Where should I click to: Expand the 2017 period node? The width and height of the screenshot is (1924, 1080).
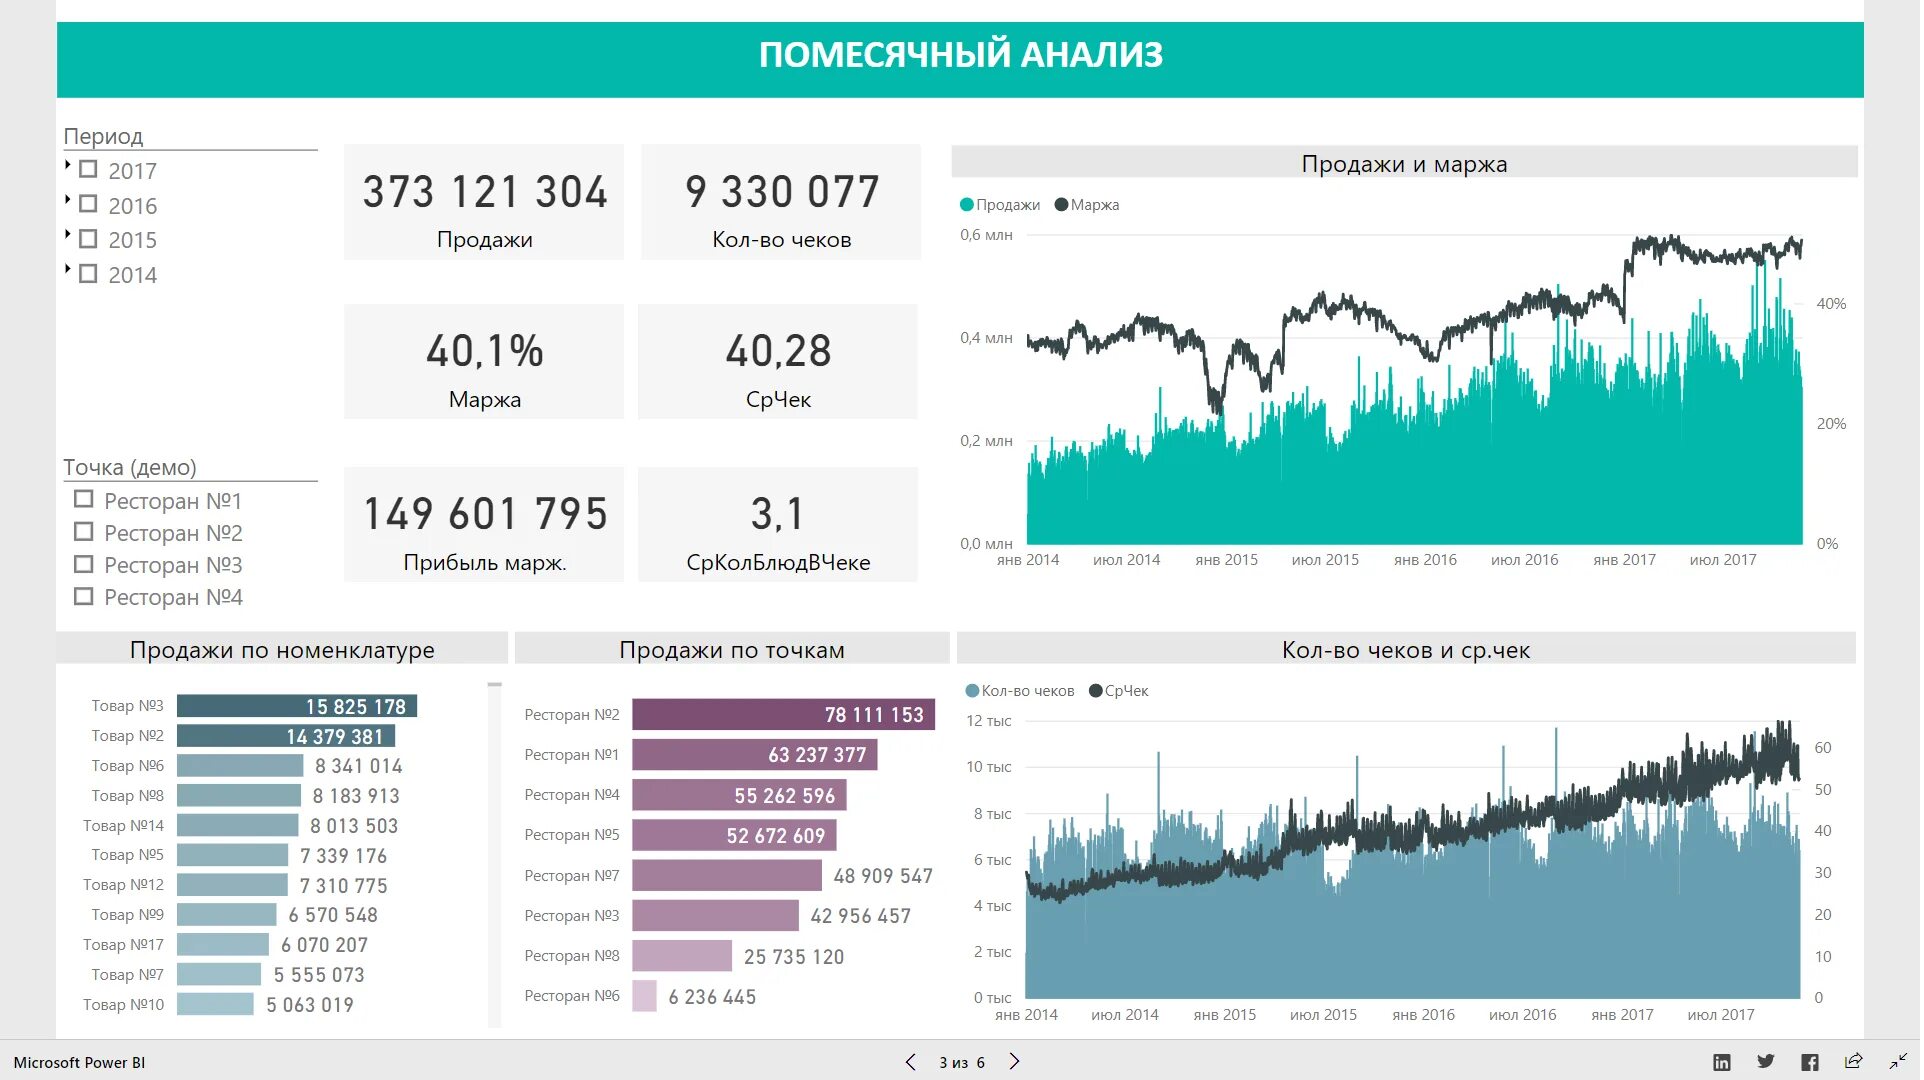pyautogui.click(x=67, y=166)
